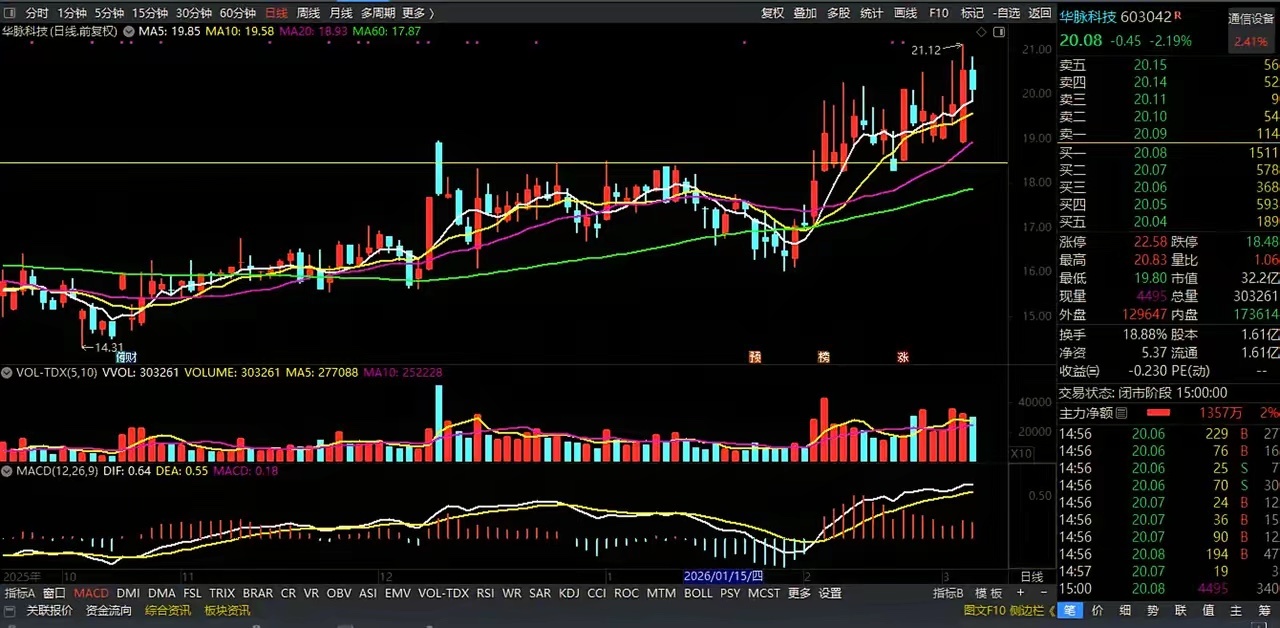Open the 叠加 overlay menu
Image resolution: width=1280 pixels, height=628 pixels.
click(x=805, y=13)
